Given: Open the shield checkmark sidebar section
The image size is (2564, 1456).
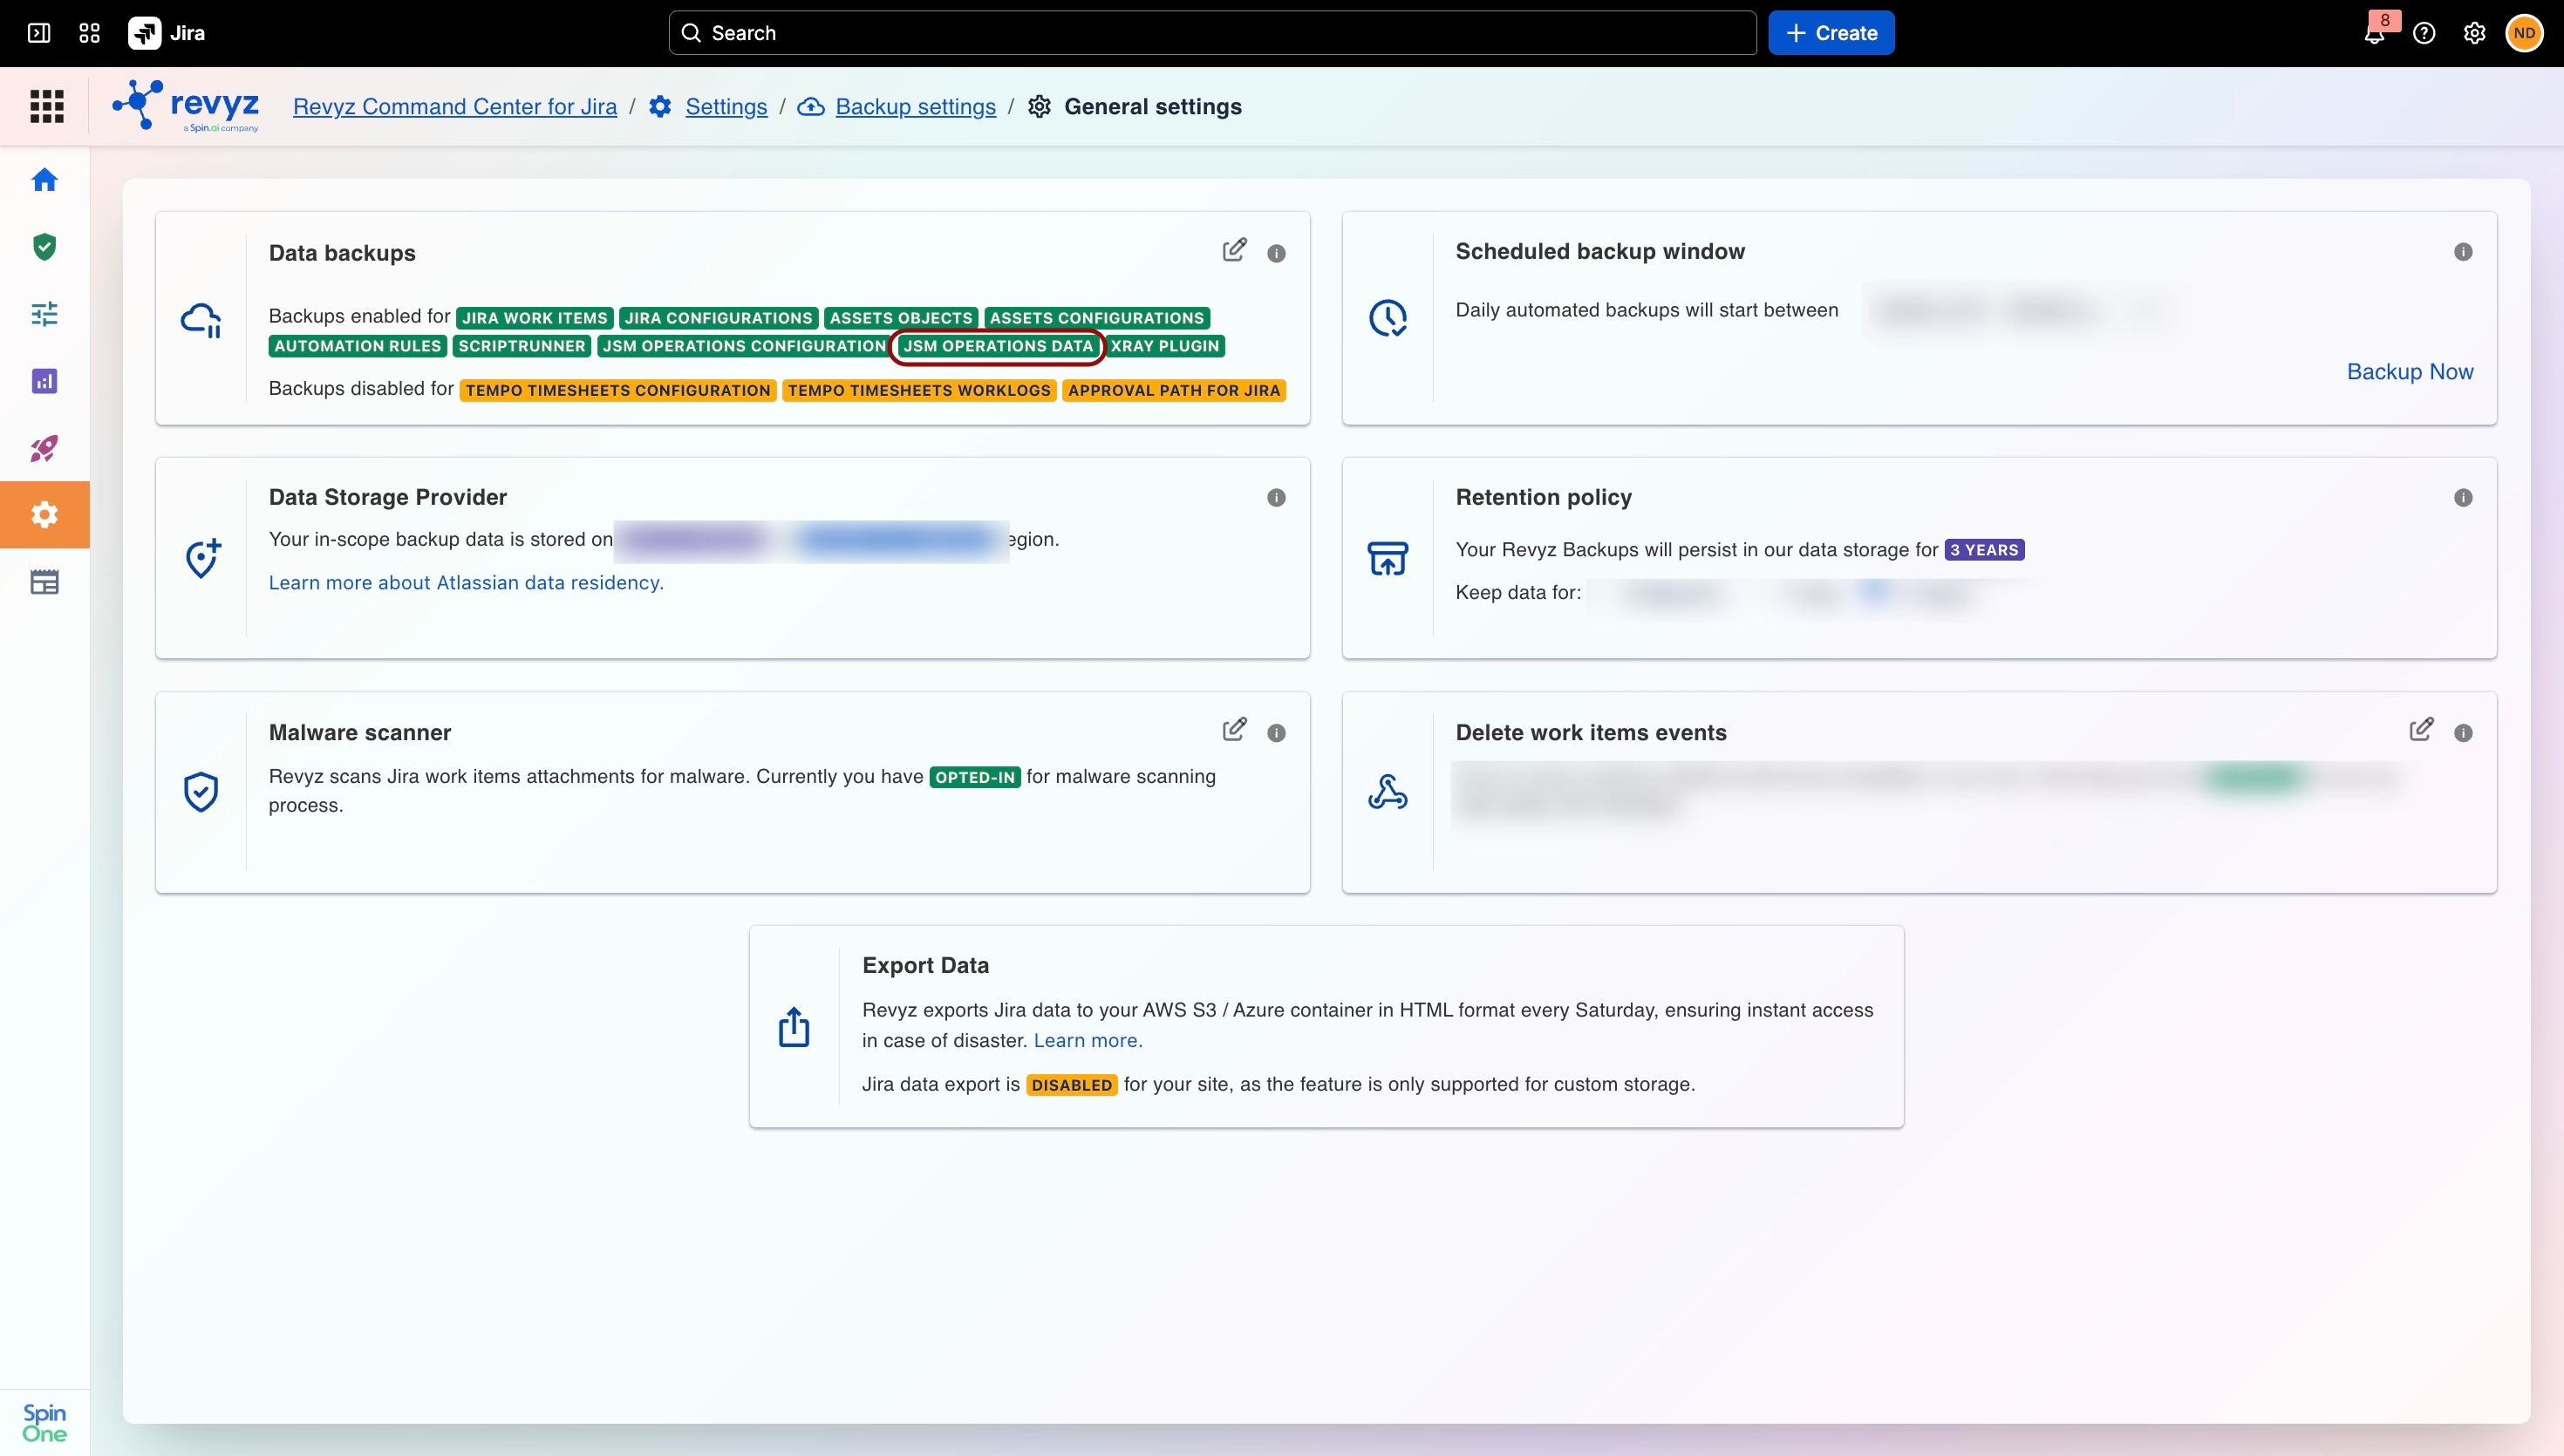Looking at the screenshot, I should [x=44, y=247].
